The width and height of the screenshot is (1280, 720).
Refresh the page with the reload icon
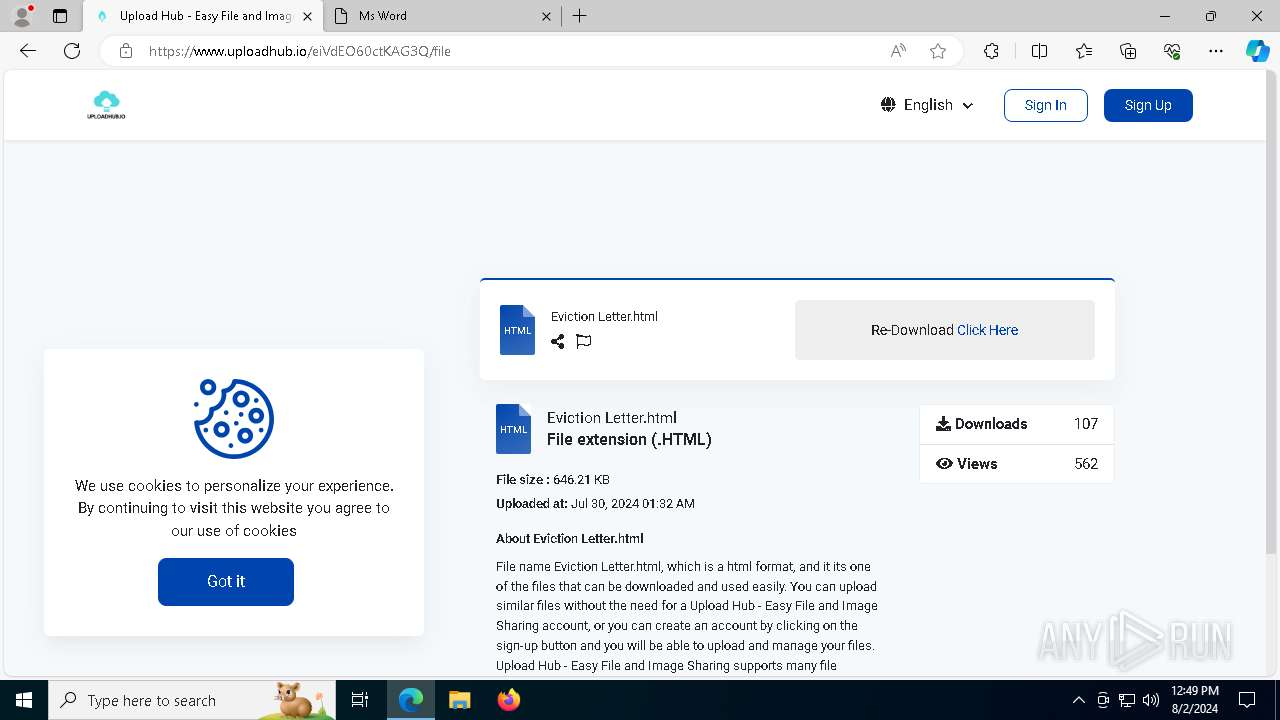(x=72, y=51)
